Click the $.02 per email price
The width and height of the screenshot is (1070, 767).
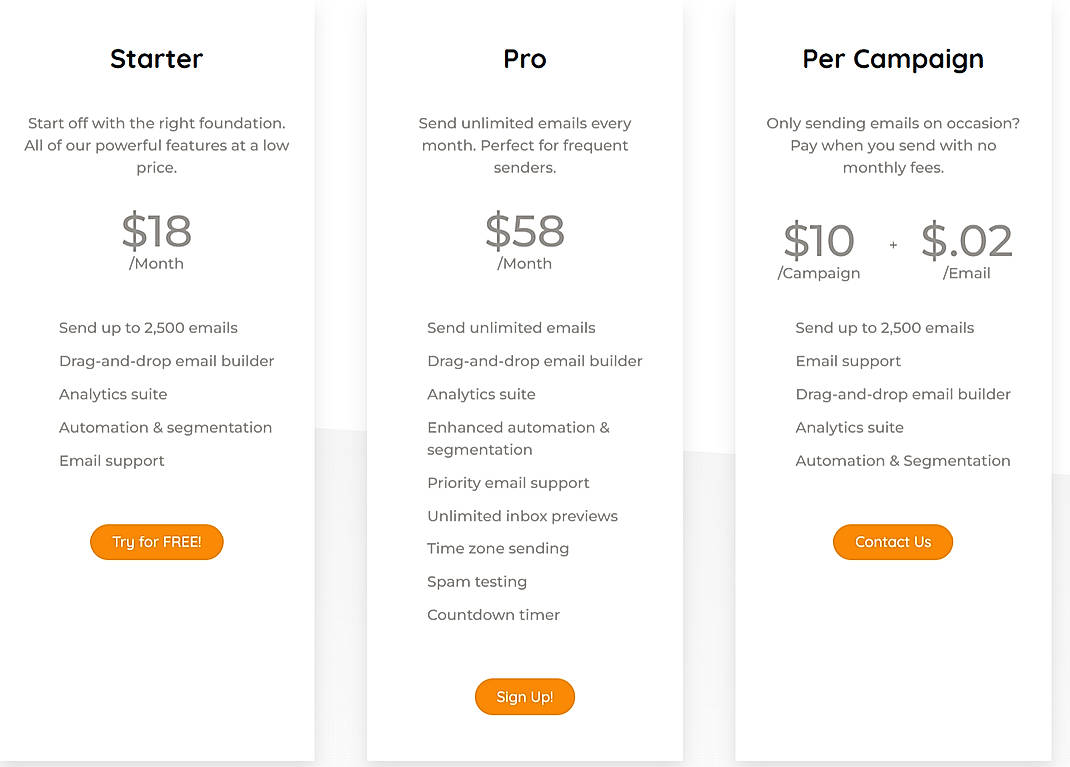pos(965,240)
